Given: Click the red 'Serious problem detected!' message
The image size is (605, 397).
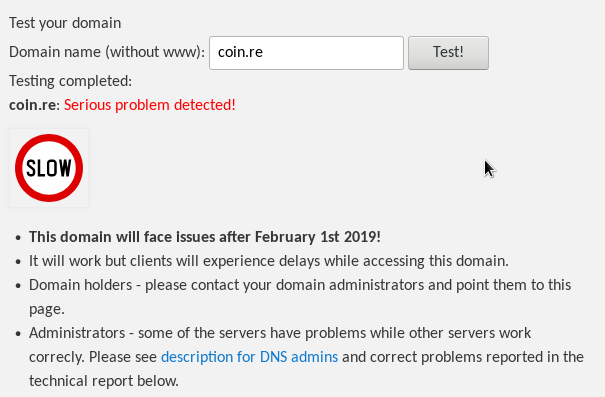Looking at the screenshot, I should [150, 105].
